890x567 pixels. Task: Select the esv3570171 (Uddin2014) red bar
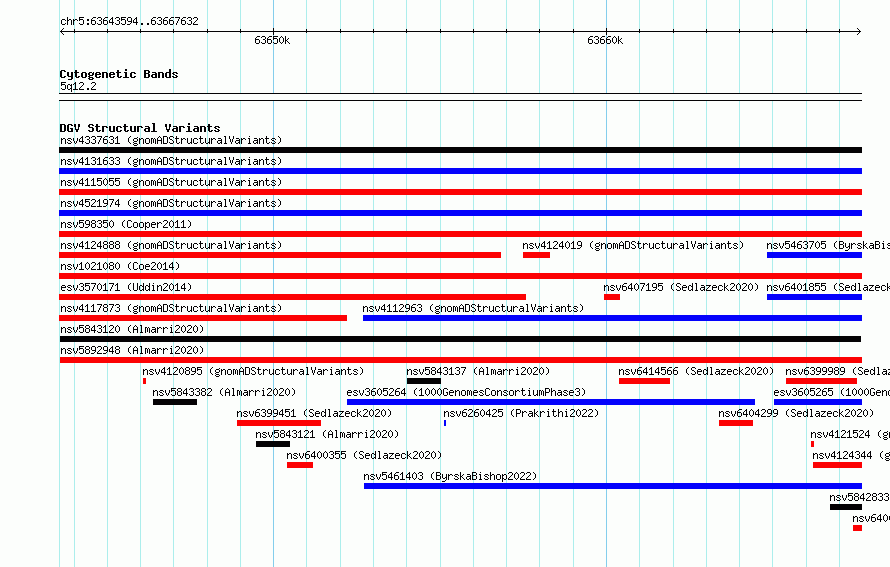click(292, 297)
